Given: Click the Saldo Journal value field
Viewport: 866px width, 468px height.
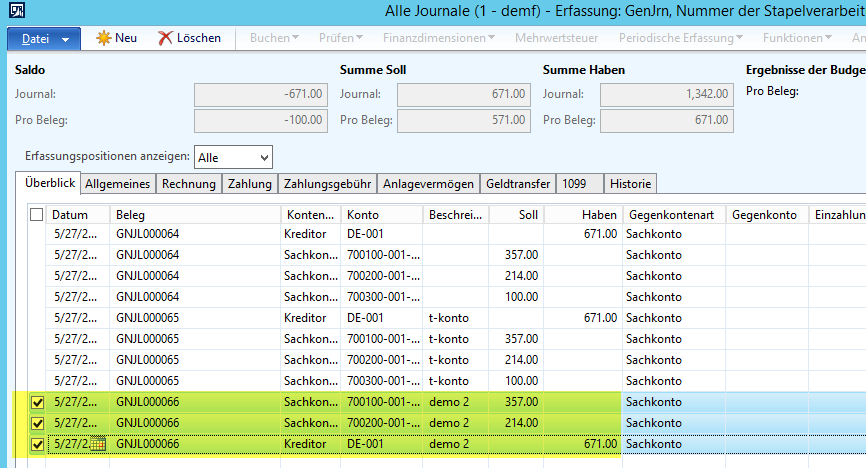Looking at the screenshot, I should tap(259, 95).
